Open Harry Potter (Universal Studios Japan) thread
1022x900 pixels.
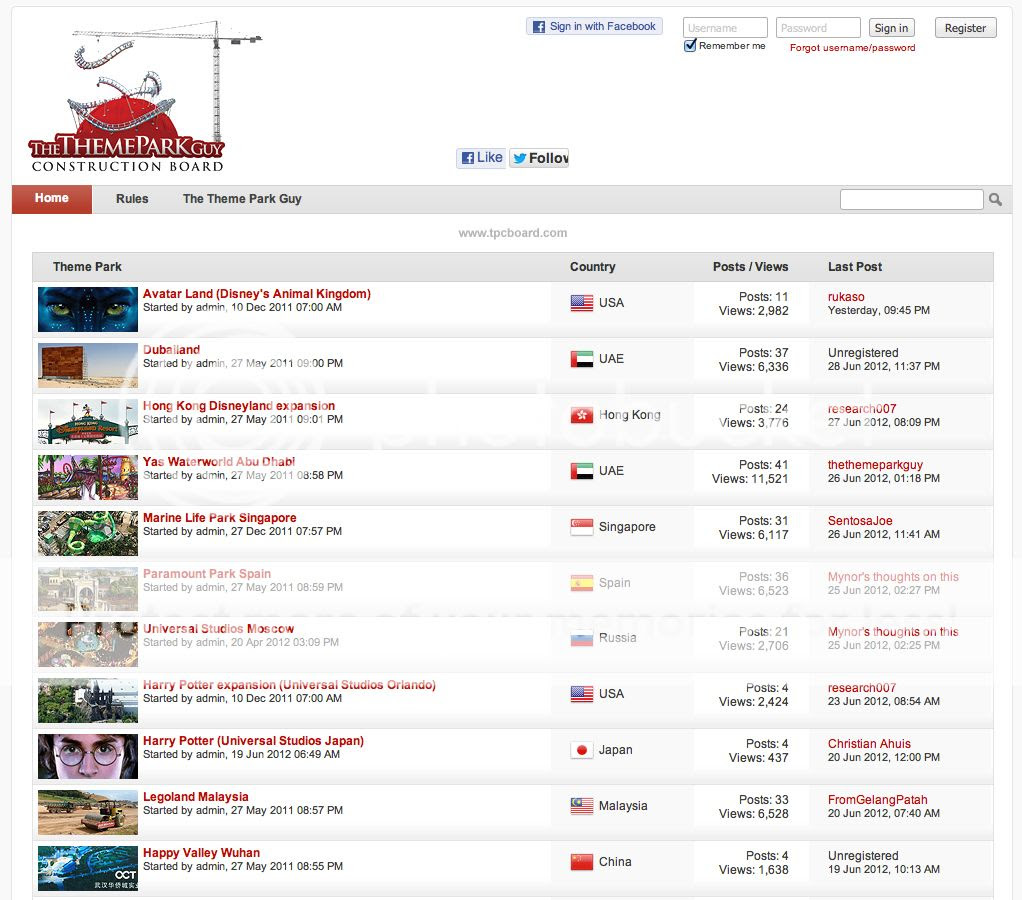click(x=254, y=741)
